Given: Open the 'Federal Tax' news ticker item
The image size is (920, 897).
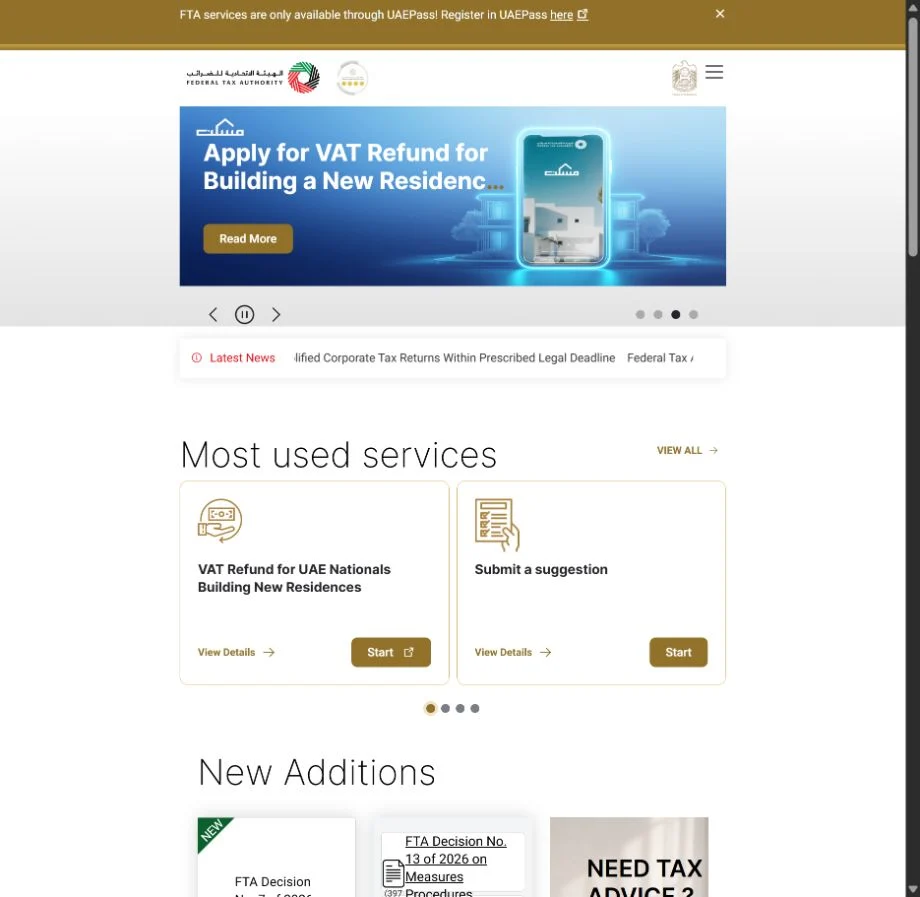Looking at the screenshot, I should 660,358.
